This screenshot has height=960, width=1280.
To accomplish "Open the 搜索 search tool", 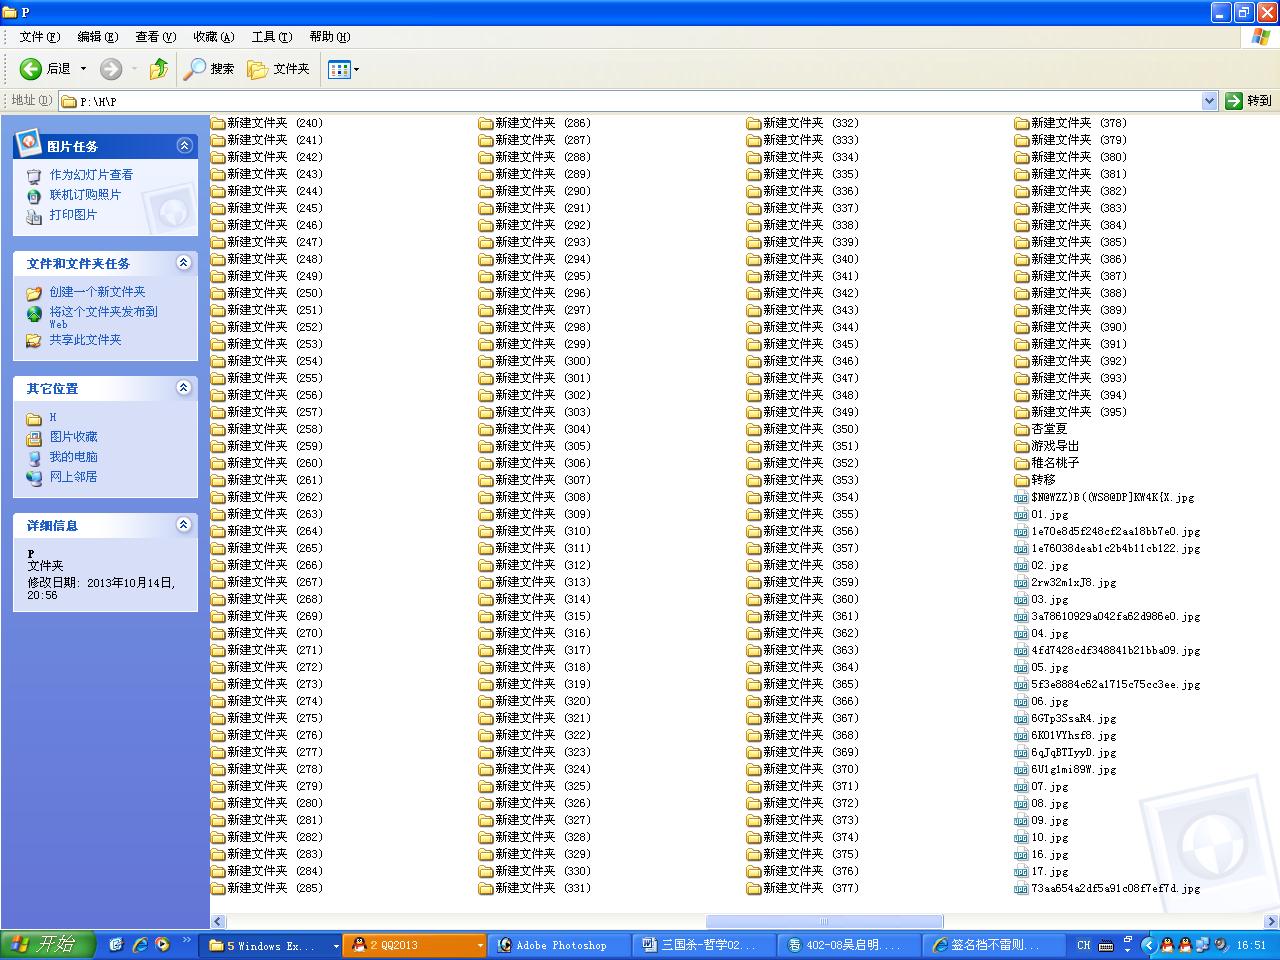I will pyautogui.click(x=209, y=69).
